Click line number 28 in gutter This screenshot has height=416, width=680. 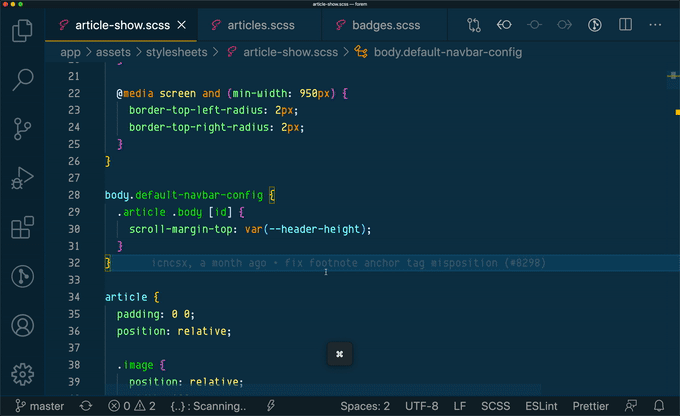pos(74,195)
